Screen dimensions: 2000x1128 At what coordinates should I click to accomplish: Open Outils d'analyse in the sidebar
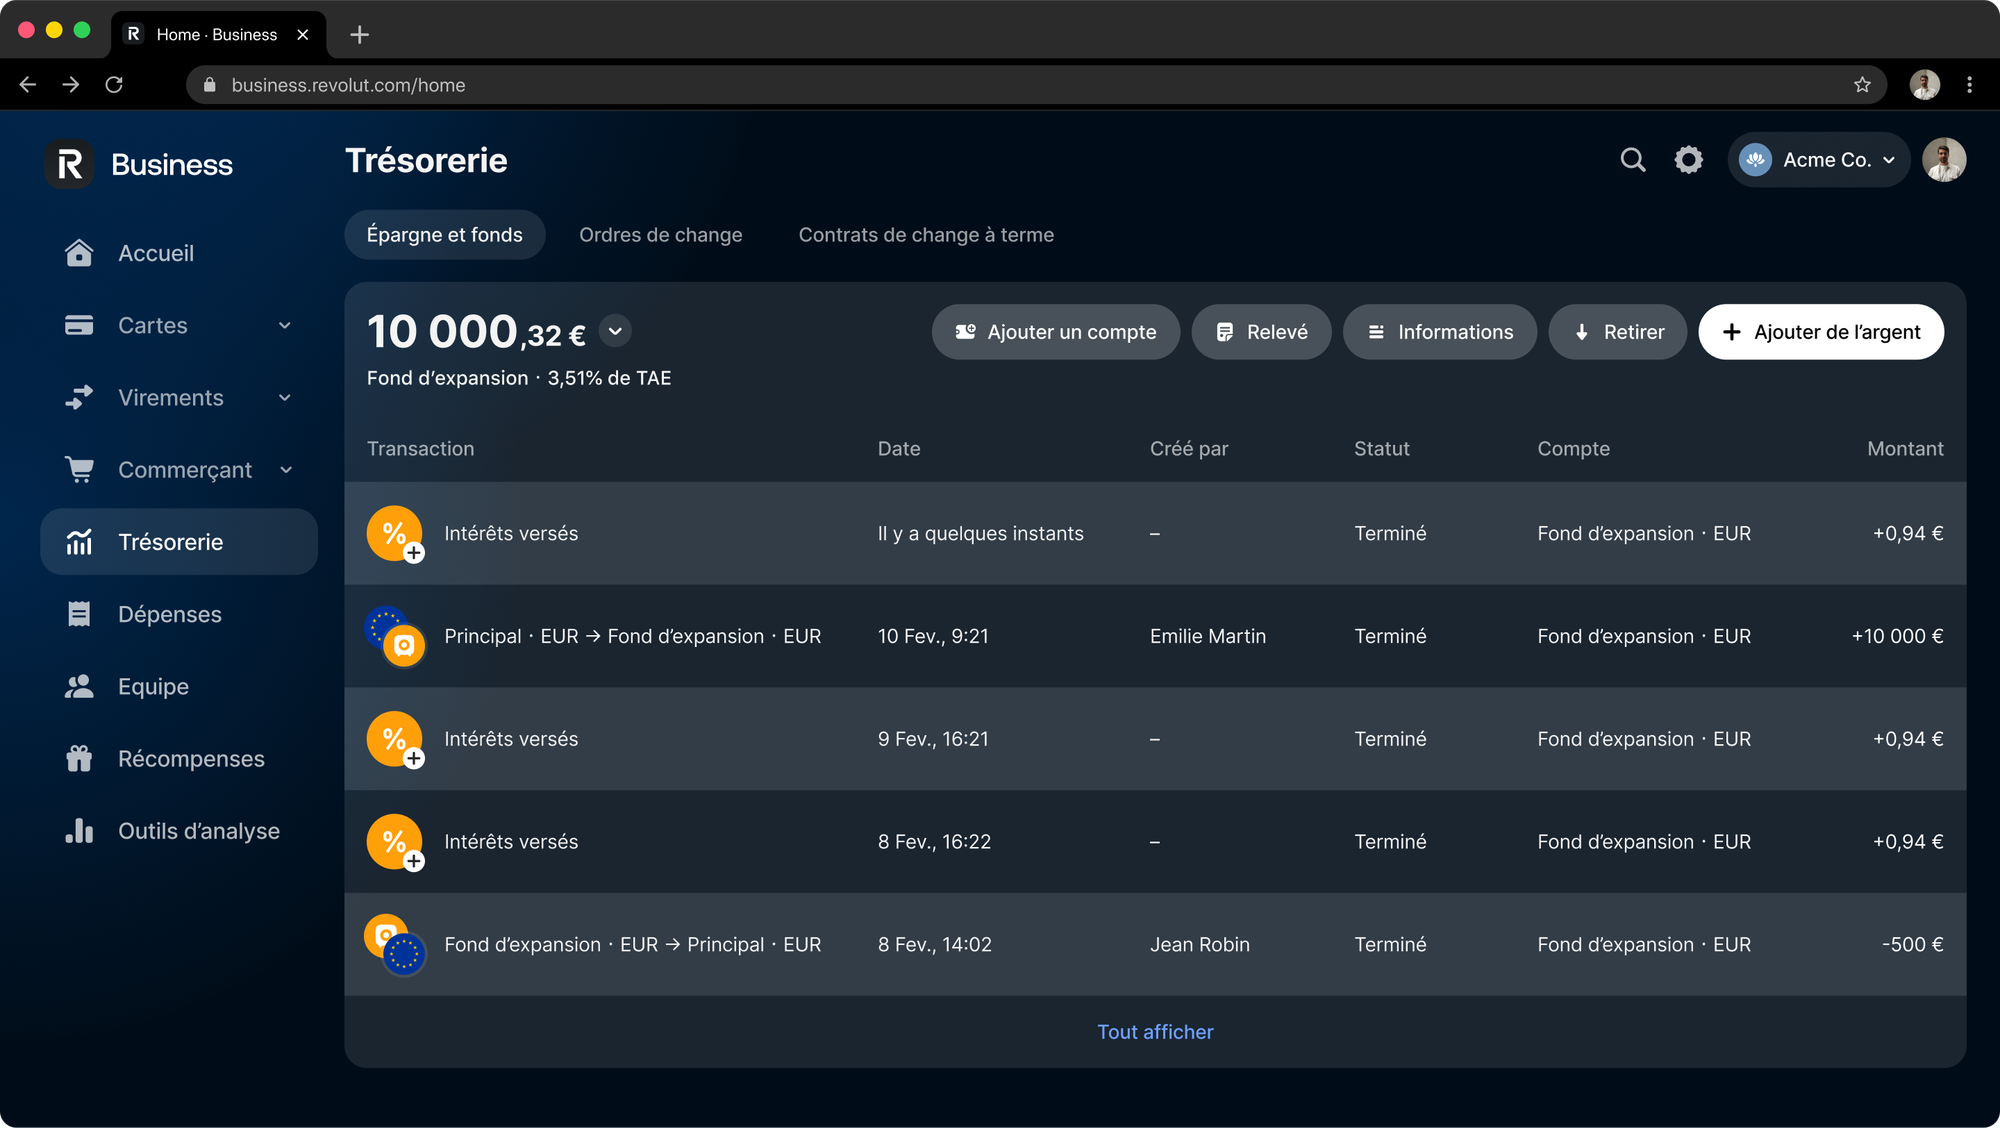coord(198,831)
